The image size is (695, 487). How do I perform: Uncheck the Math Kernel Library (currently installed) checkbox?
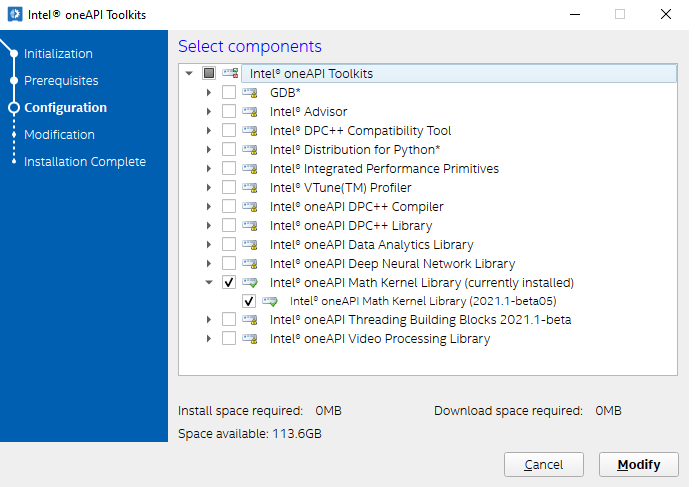(x=229, y=282)
